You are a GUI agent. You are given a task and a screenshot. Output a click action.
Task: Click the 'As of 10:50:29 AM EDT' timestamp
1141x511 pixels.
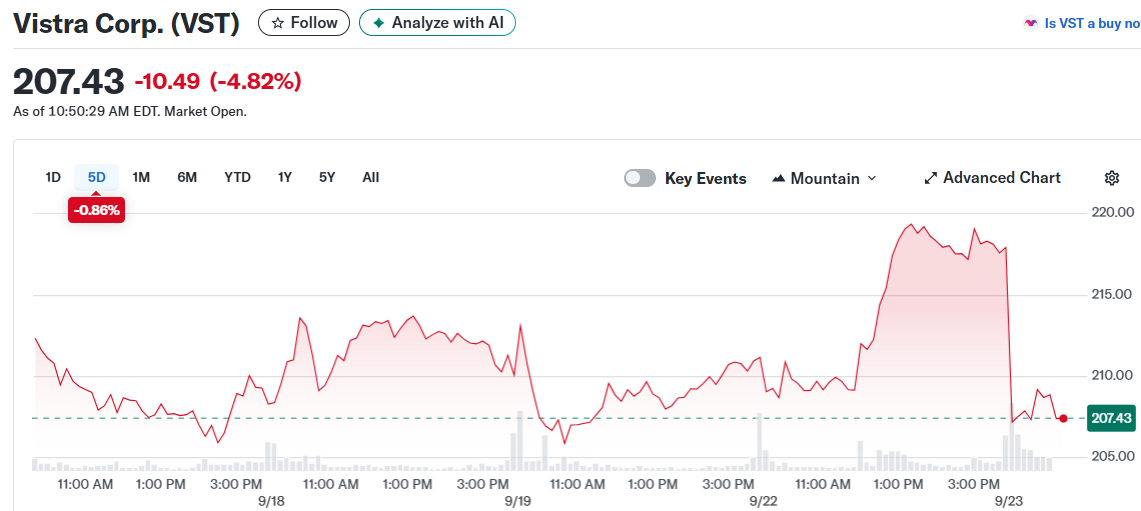tap(88, 112)
